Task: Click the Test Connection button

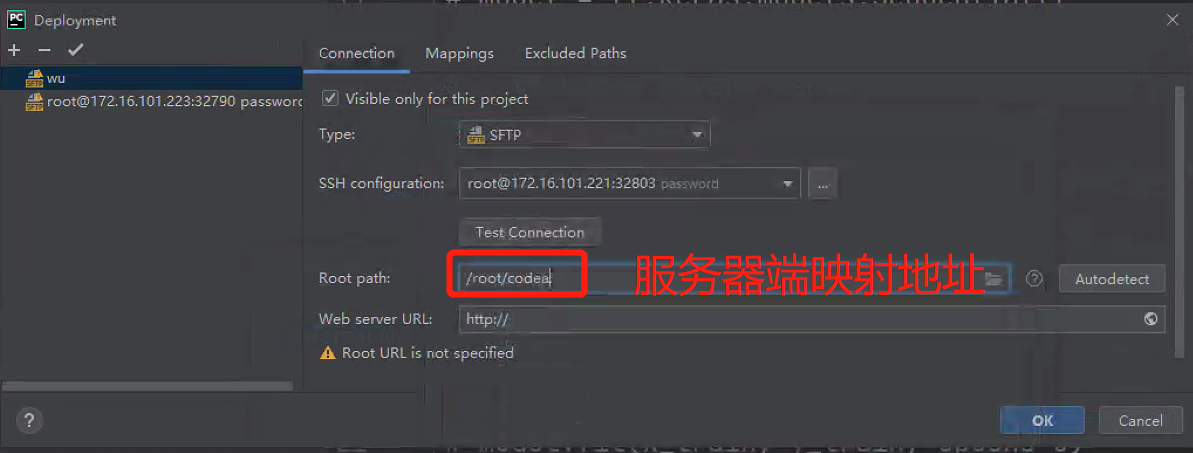Action: 530,232
